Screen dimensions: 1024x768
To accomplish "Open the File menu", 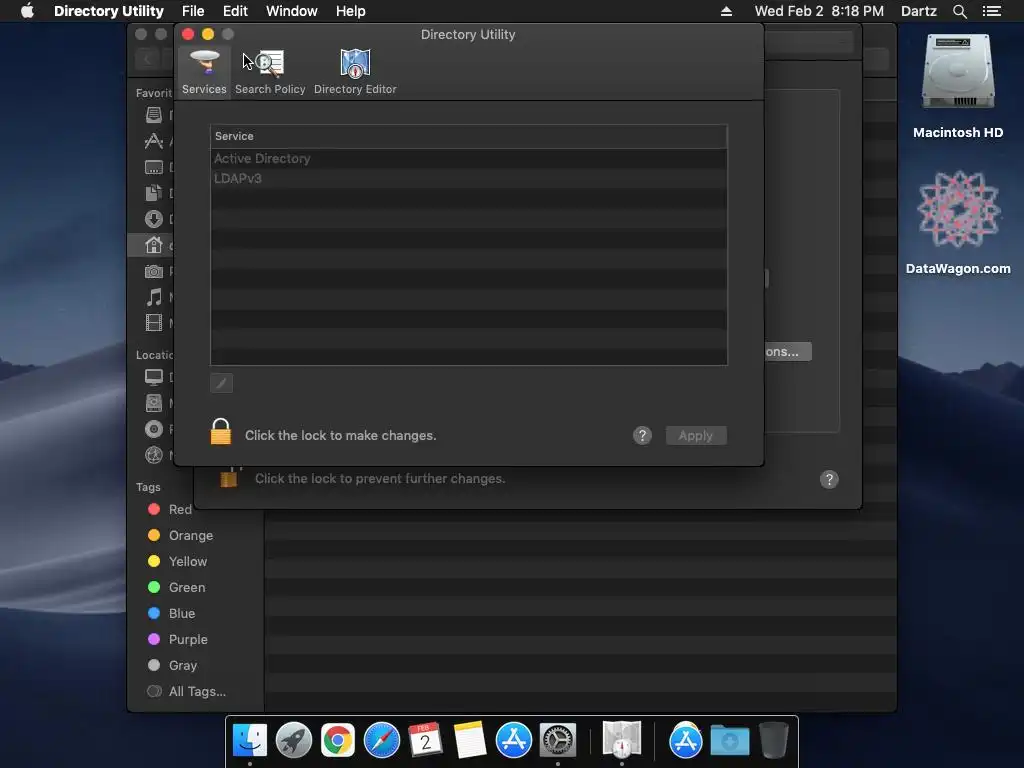I will (193, 11).
